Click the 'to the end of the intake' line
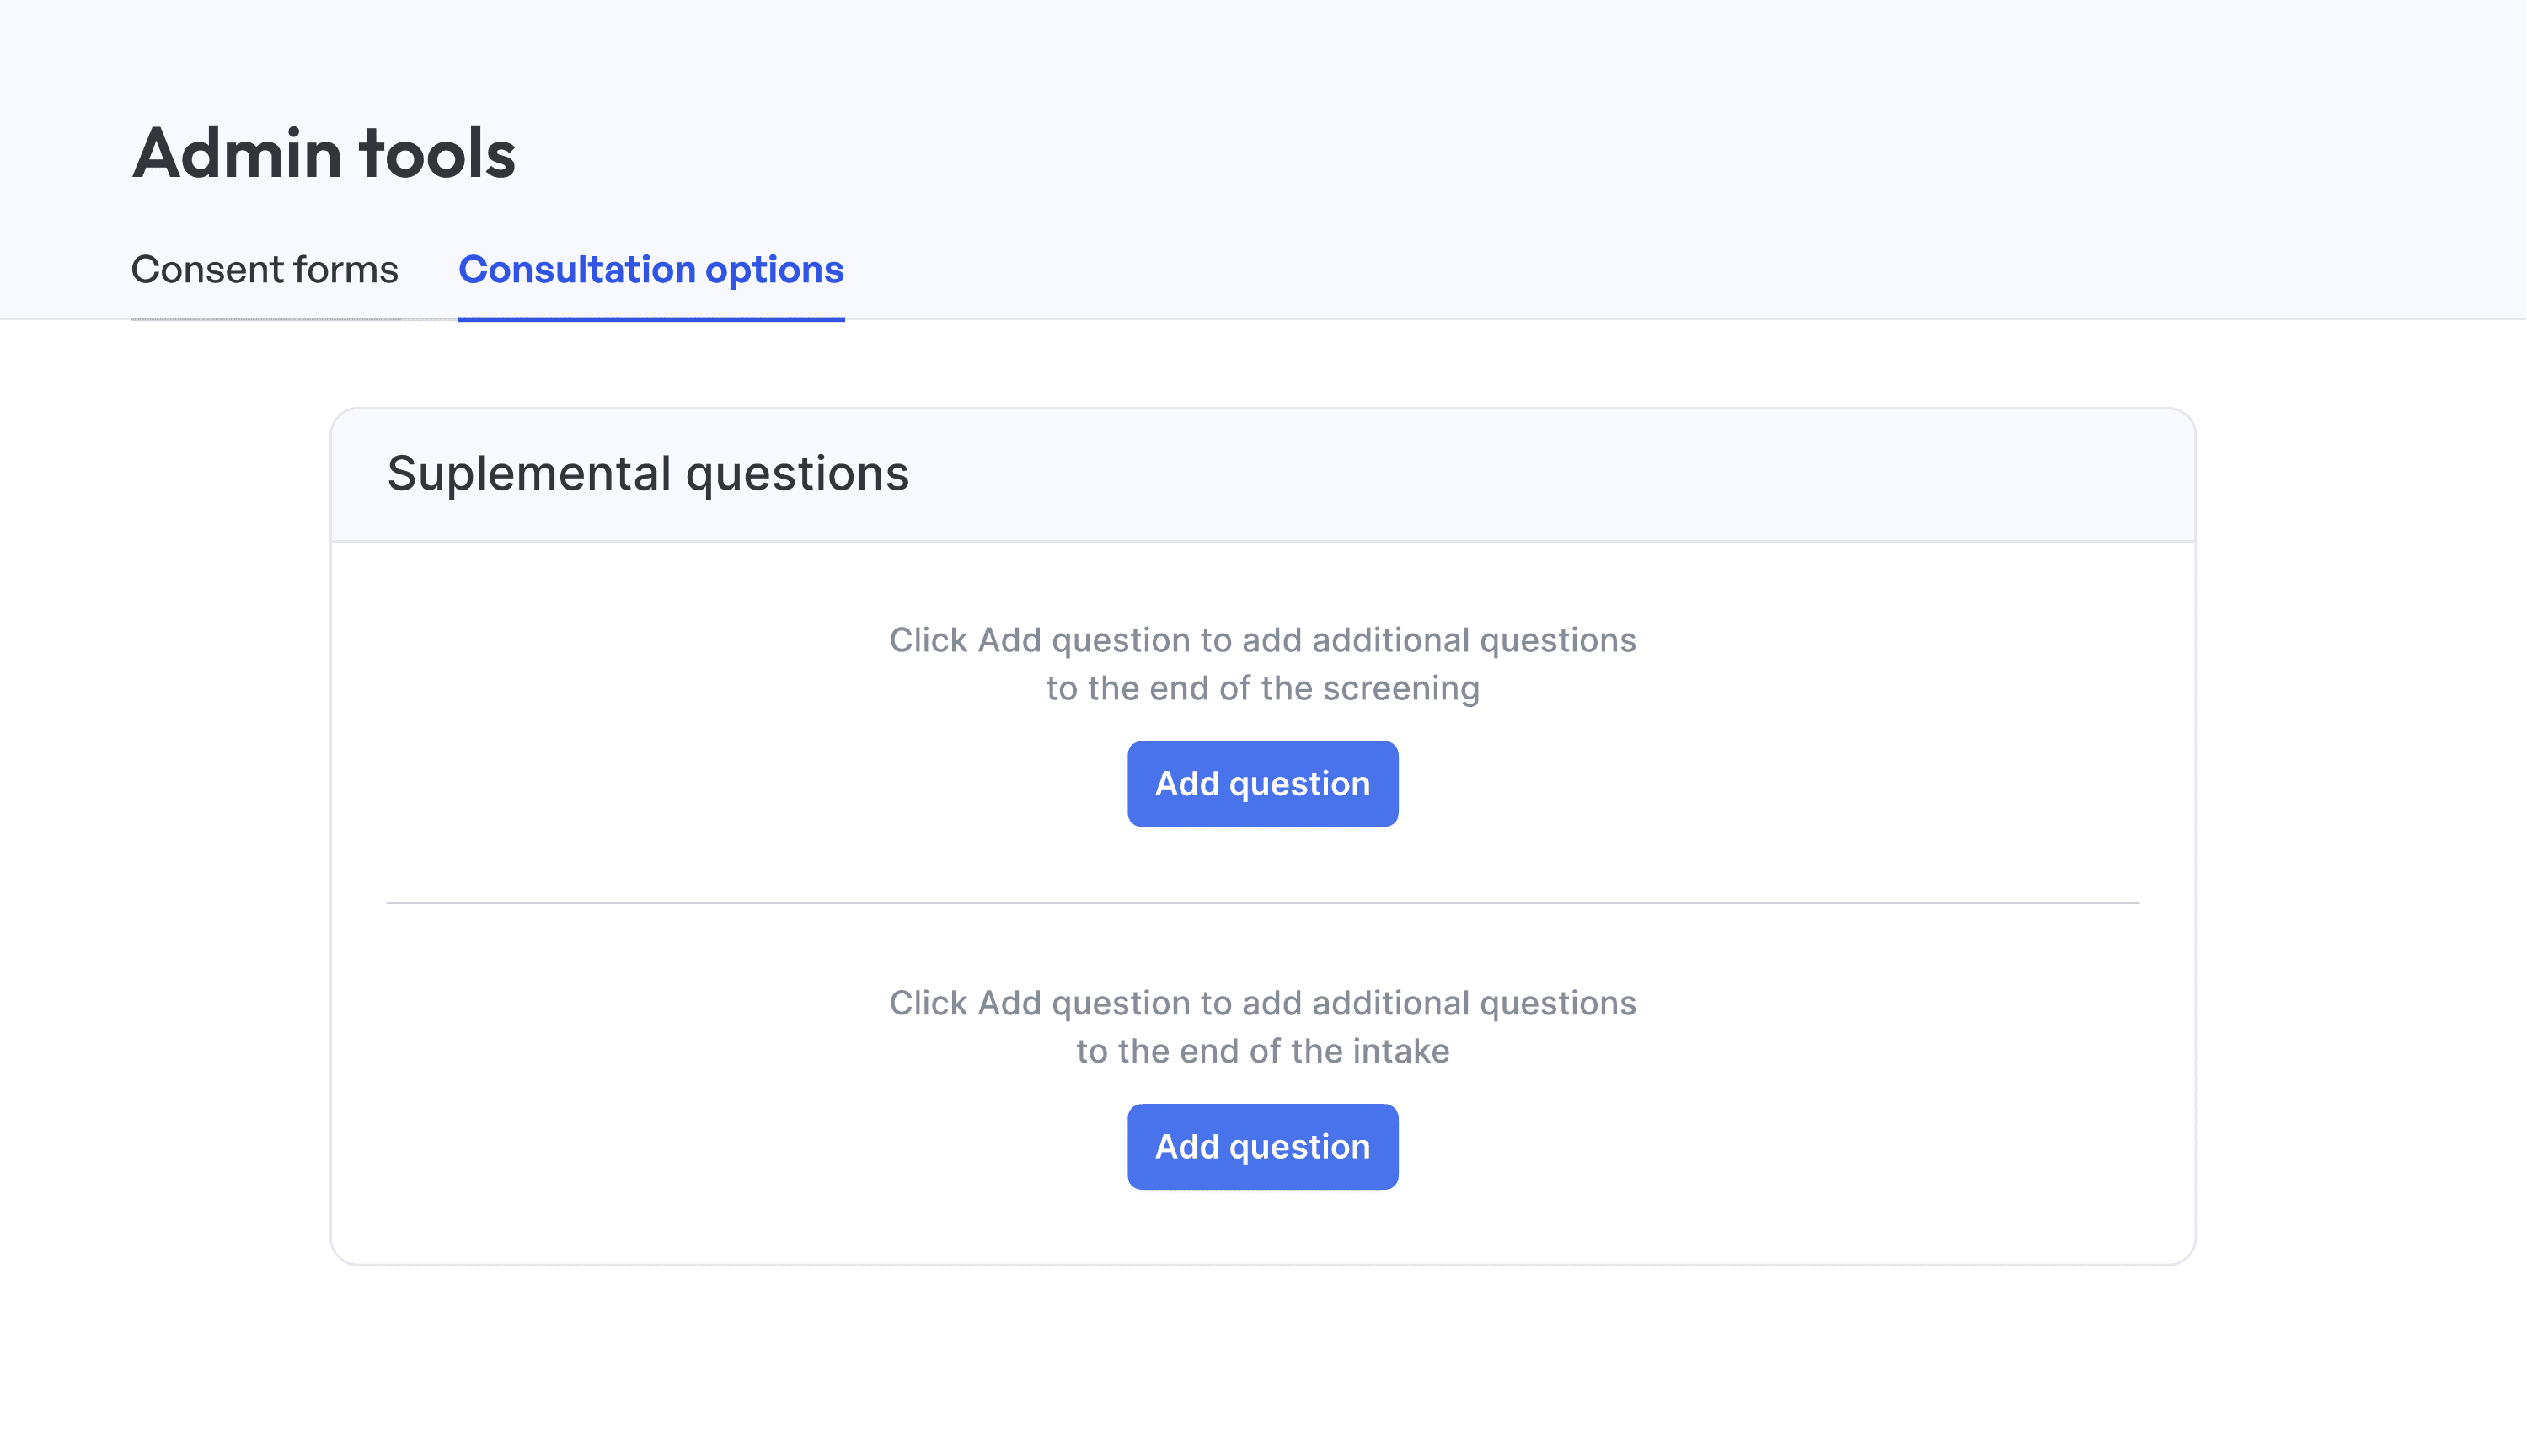 [x=1262, y=1052]
